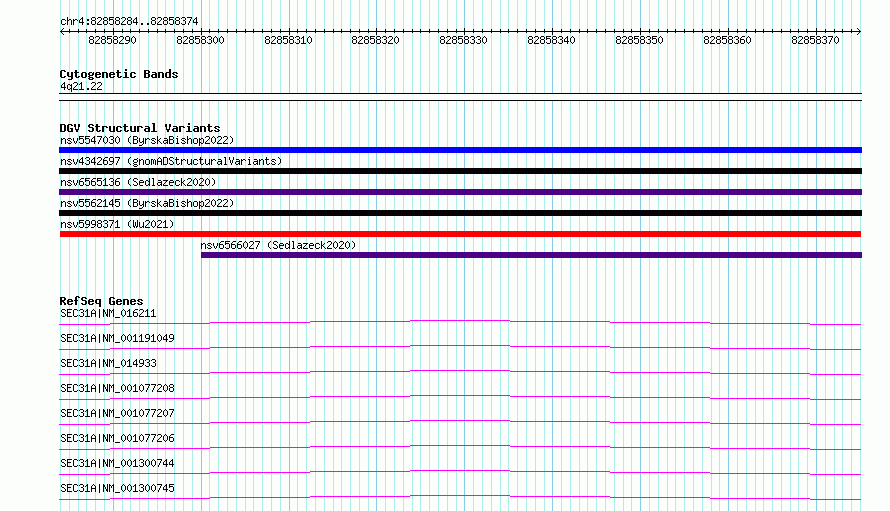Click the black nsv5562145 variant bar
Screen dimensions: 890x511
pos(460,213)
